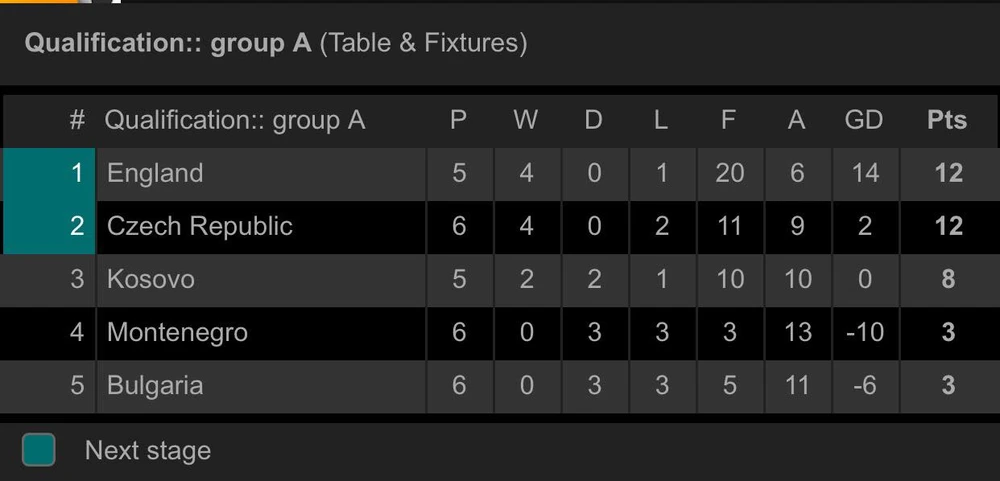Click the England team name
Image resolution: width=1000 pixels, height=481 pixels.
coord(155,173)
